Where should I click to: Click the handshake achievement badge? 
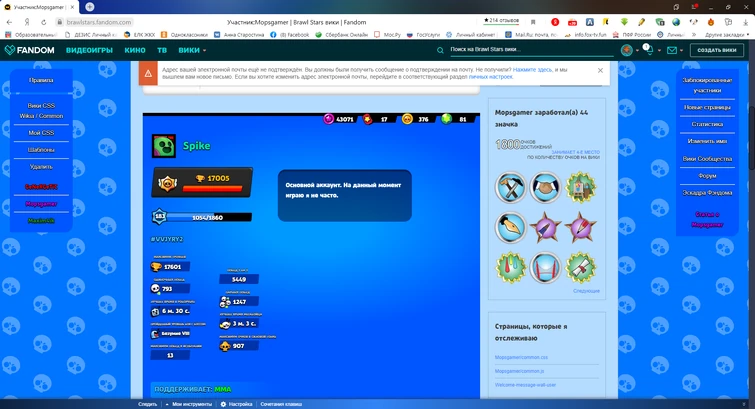[x=546, y=187]
